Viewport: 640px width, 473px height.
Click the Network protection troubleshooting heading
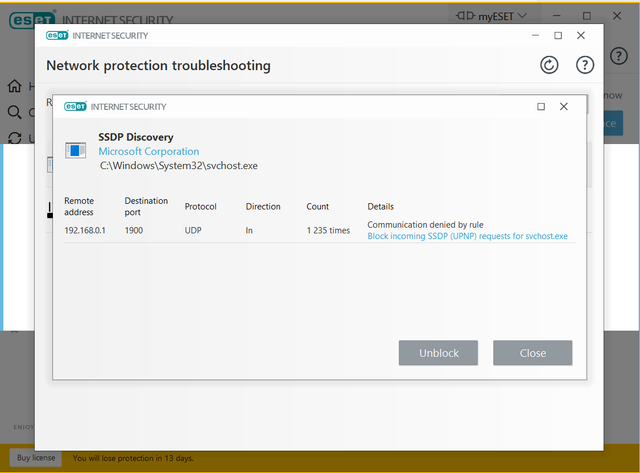pos(158,66)
